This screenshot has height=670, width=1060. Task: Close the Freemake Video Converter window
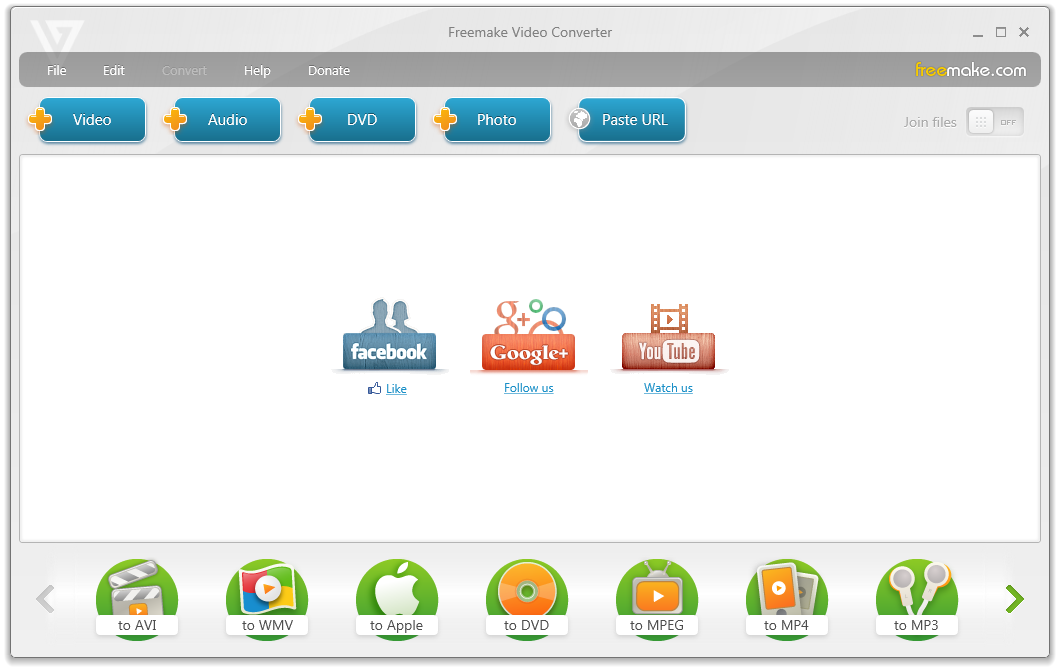point(1024,32)
